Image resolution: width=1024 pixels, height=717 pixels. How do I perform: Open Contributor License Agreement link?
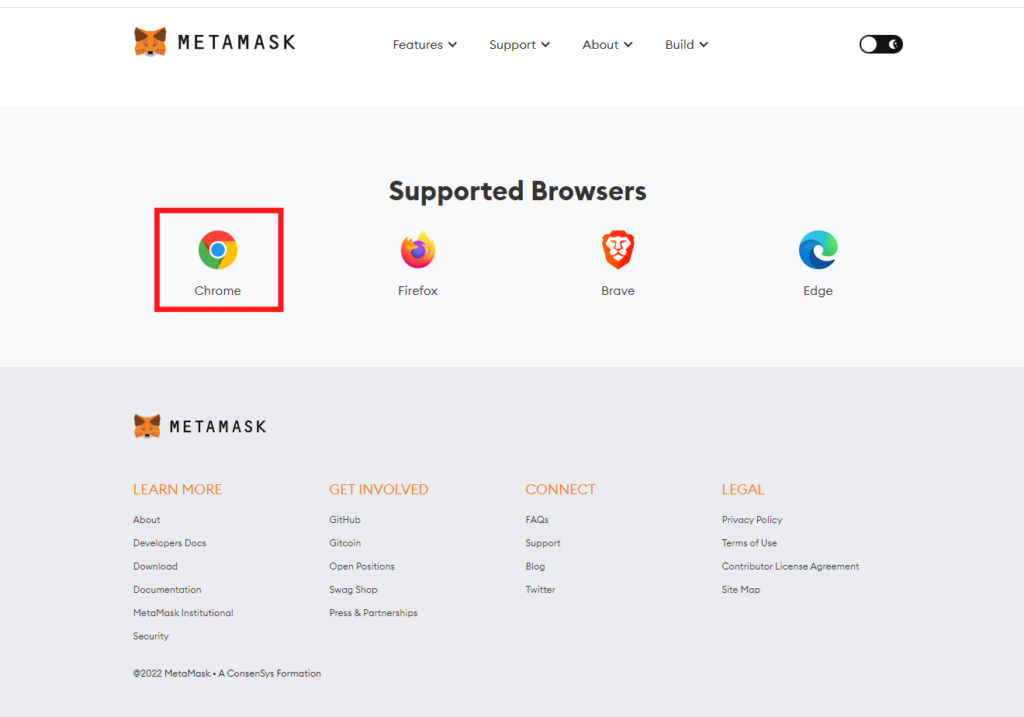(790, 566)
